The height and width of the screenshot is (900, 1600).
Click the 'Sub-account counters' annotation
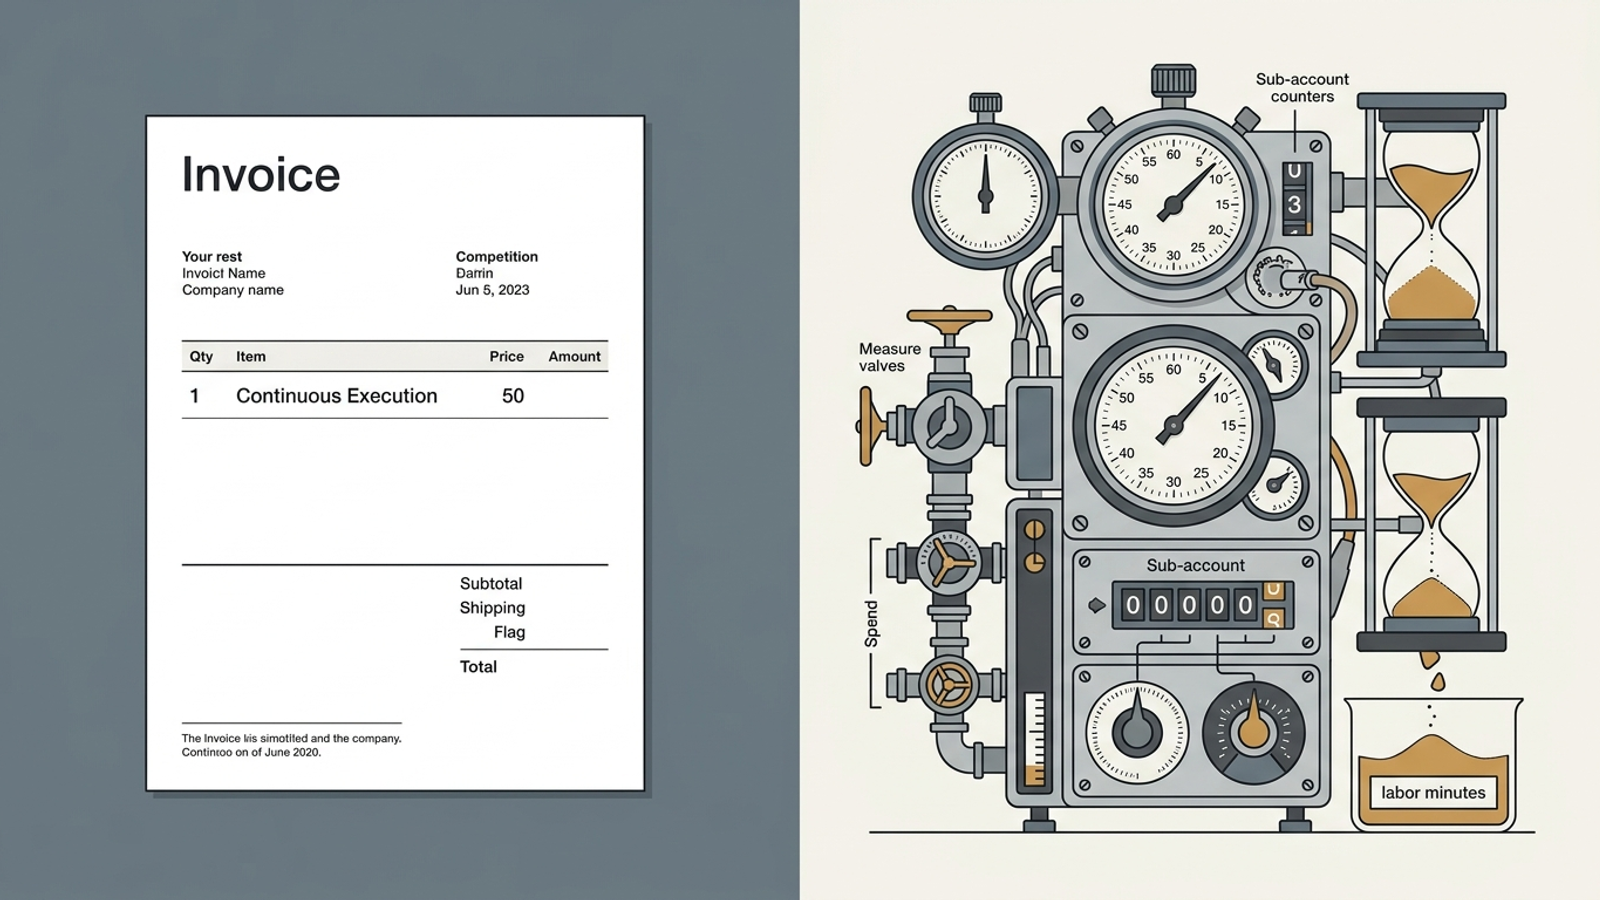click(1302, 88)
